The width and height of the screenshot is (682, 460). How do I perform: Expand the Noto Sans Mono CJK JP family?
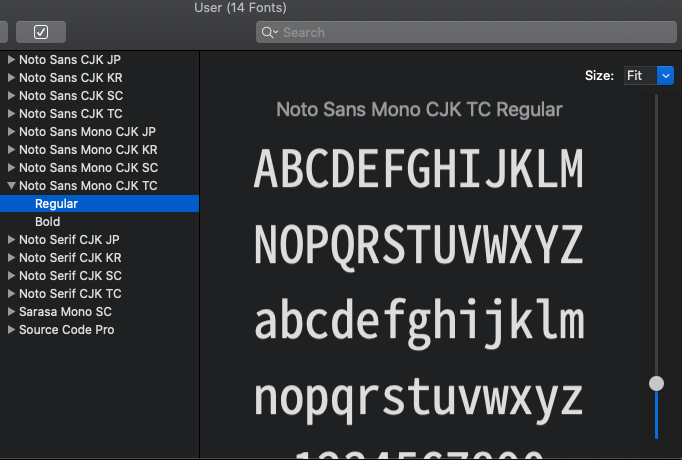(12, 131)
